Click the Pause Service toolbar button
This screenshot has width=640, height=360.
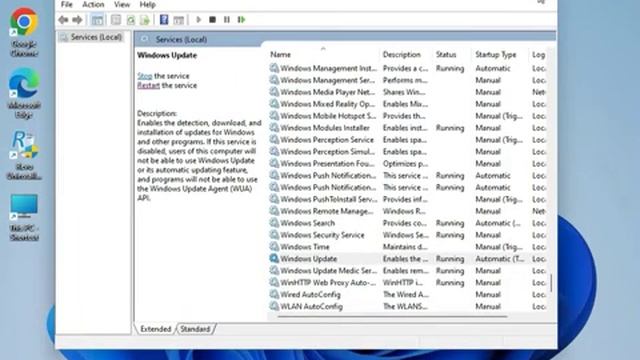coord(227,20)
